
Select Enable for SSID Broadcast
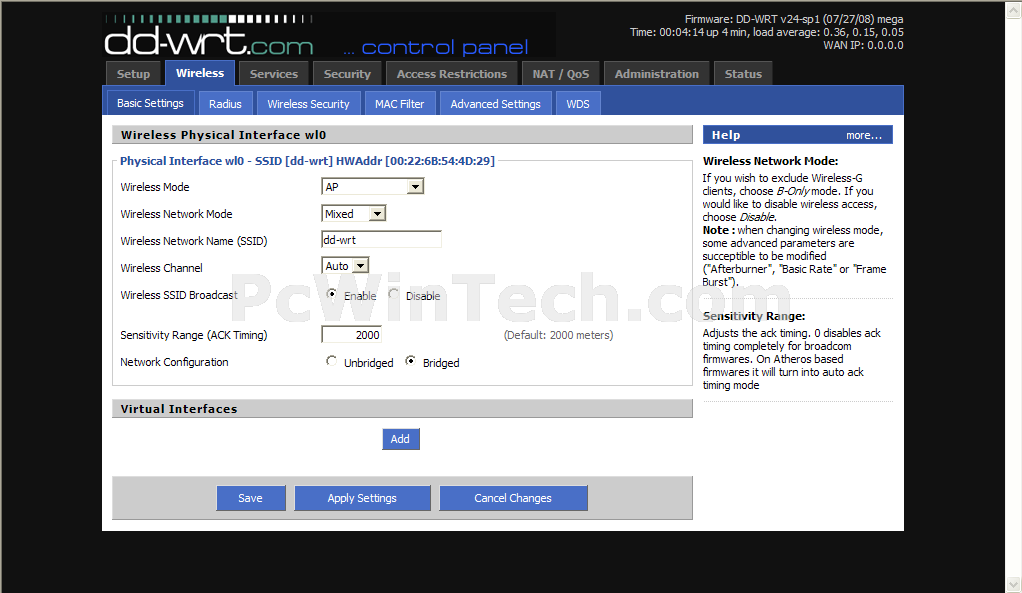(x=332, y=295)
